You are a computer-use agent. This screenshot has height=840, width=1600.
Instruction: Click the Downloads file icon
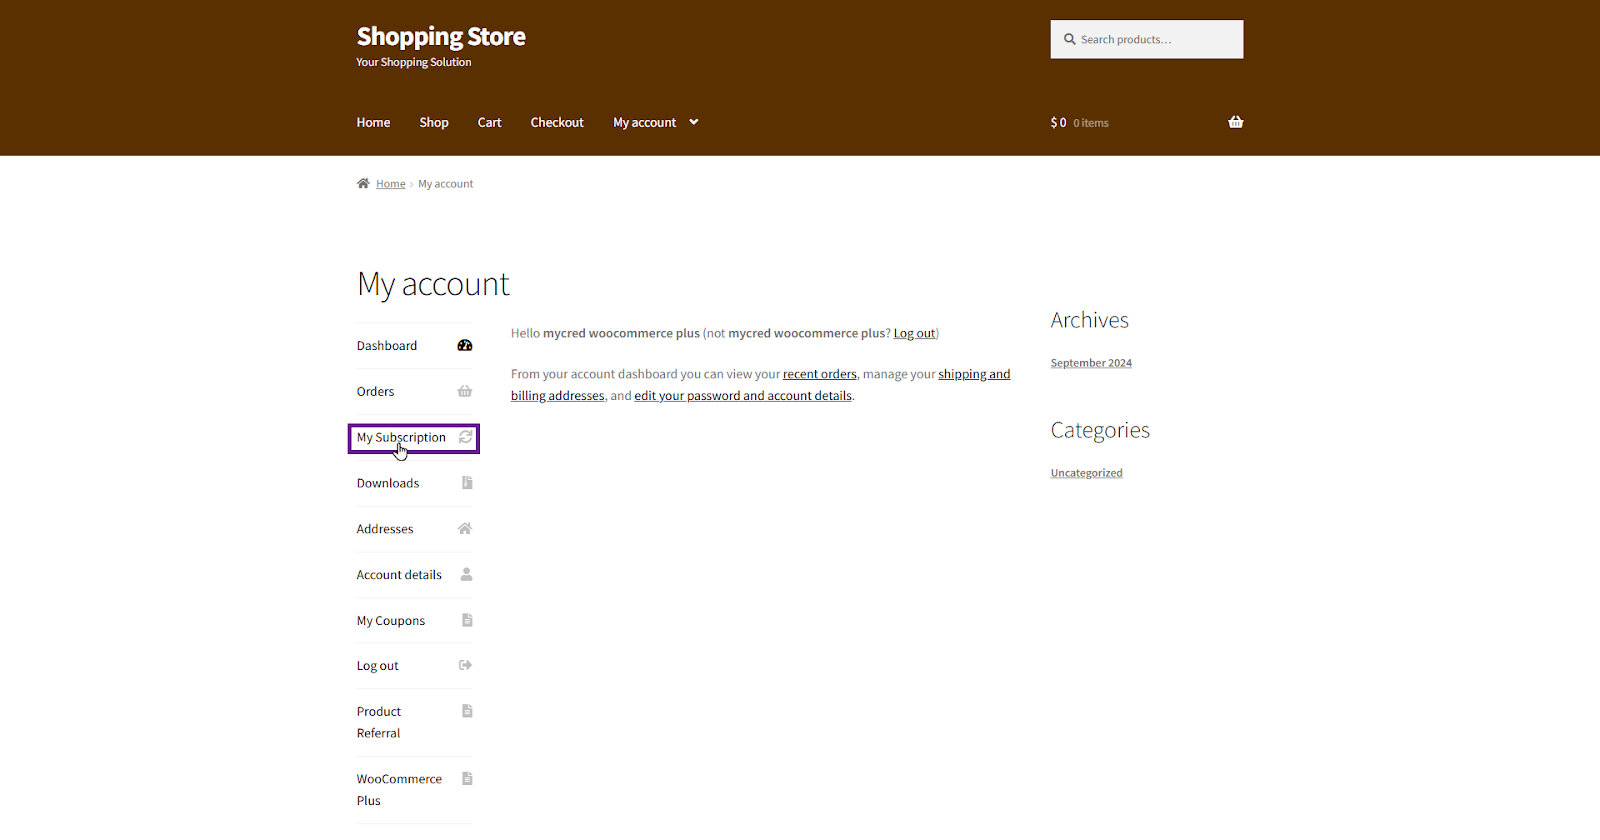pos(466,483)
